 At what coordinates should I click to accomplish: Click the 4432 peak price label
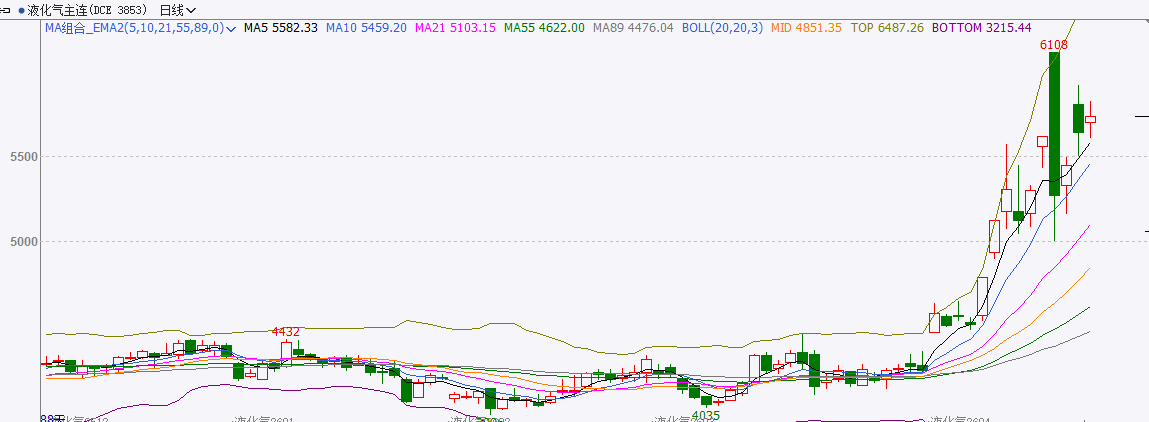(286, 331)
